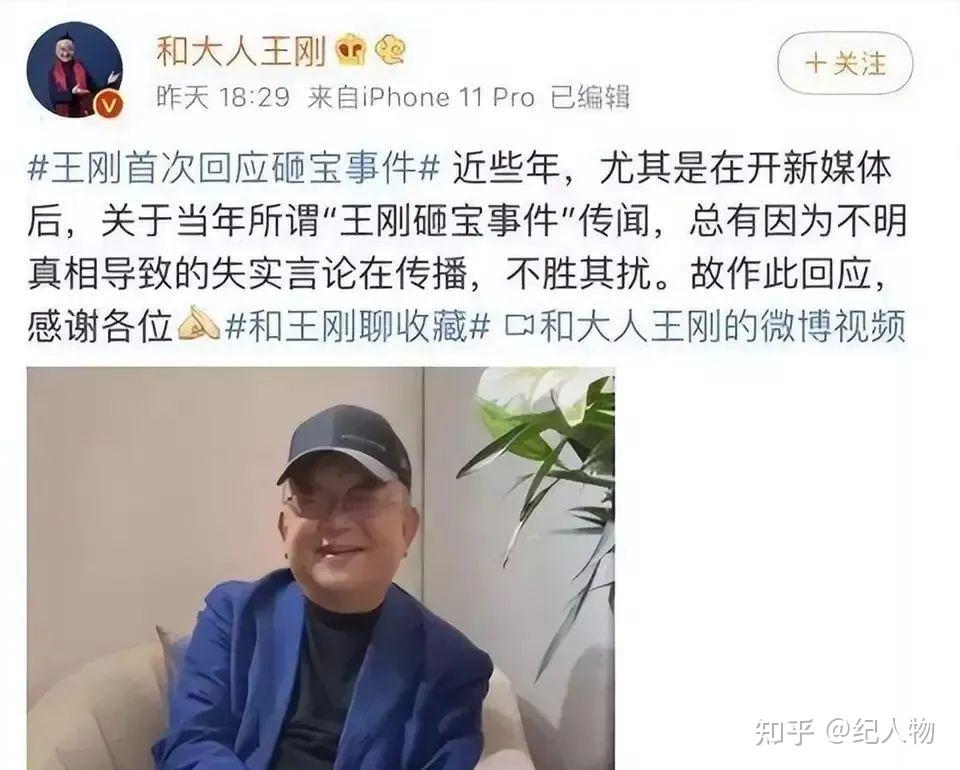Open the user's profile avatar
This screenshot has height=770, width=960.
pos(75,70)
